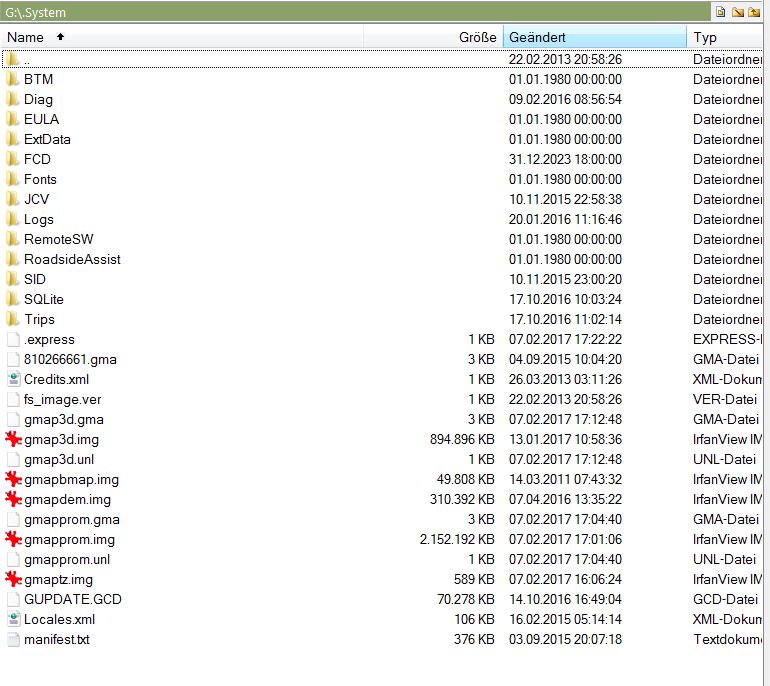Screen dimensions: 770x686
Task: Click the parent folder up-arrow icon
Action: pos(754,11)
